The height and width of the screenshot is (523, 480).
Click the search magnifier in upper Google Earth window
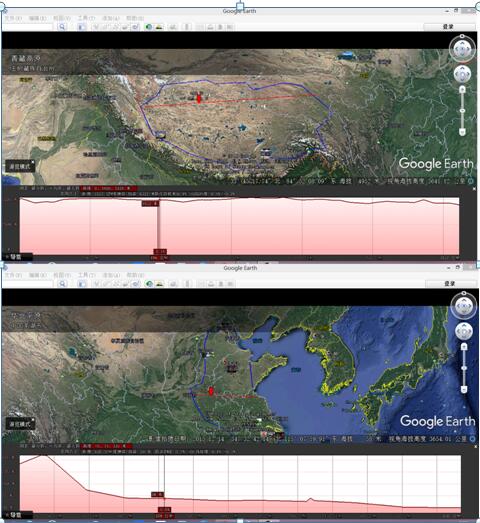click(x=62, y=27)
